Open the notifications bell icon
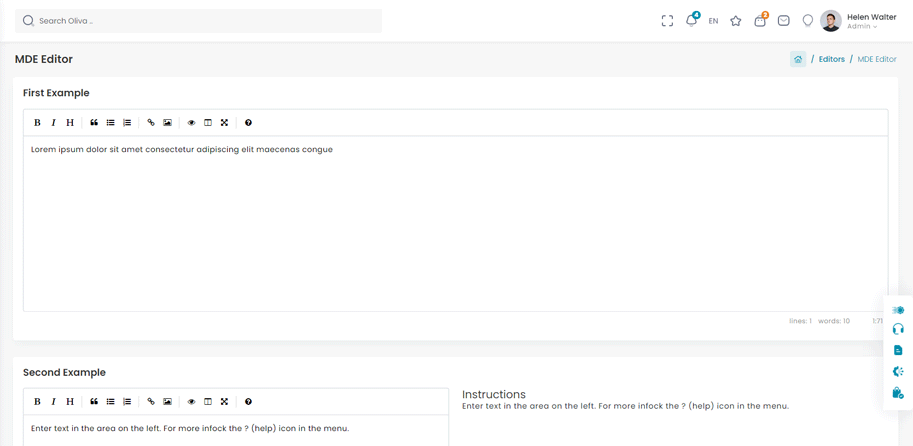Image resolution: width=913 pixels, height=446 pixels. (x=690, y=20)
